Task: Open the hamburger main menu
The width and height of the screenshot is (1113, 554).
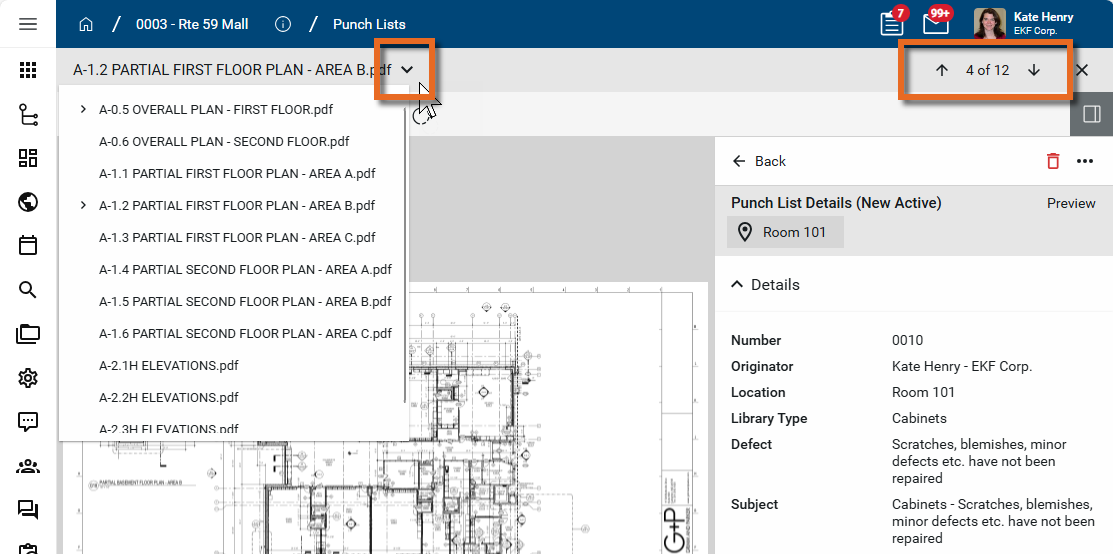Action: click(28, 24)
